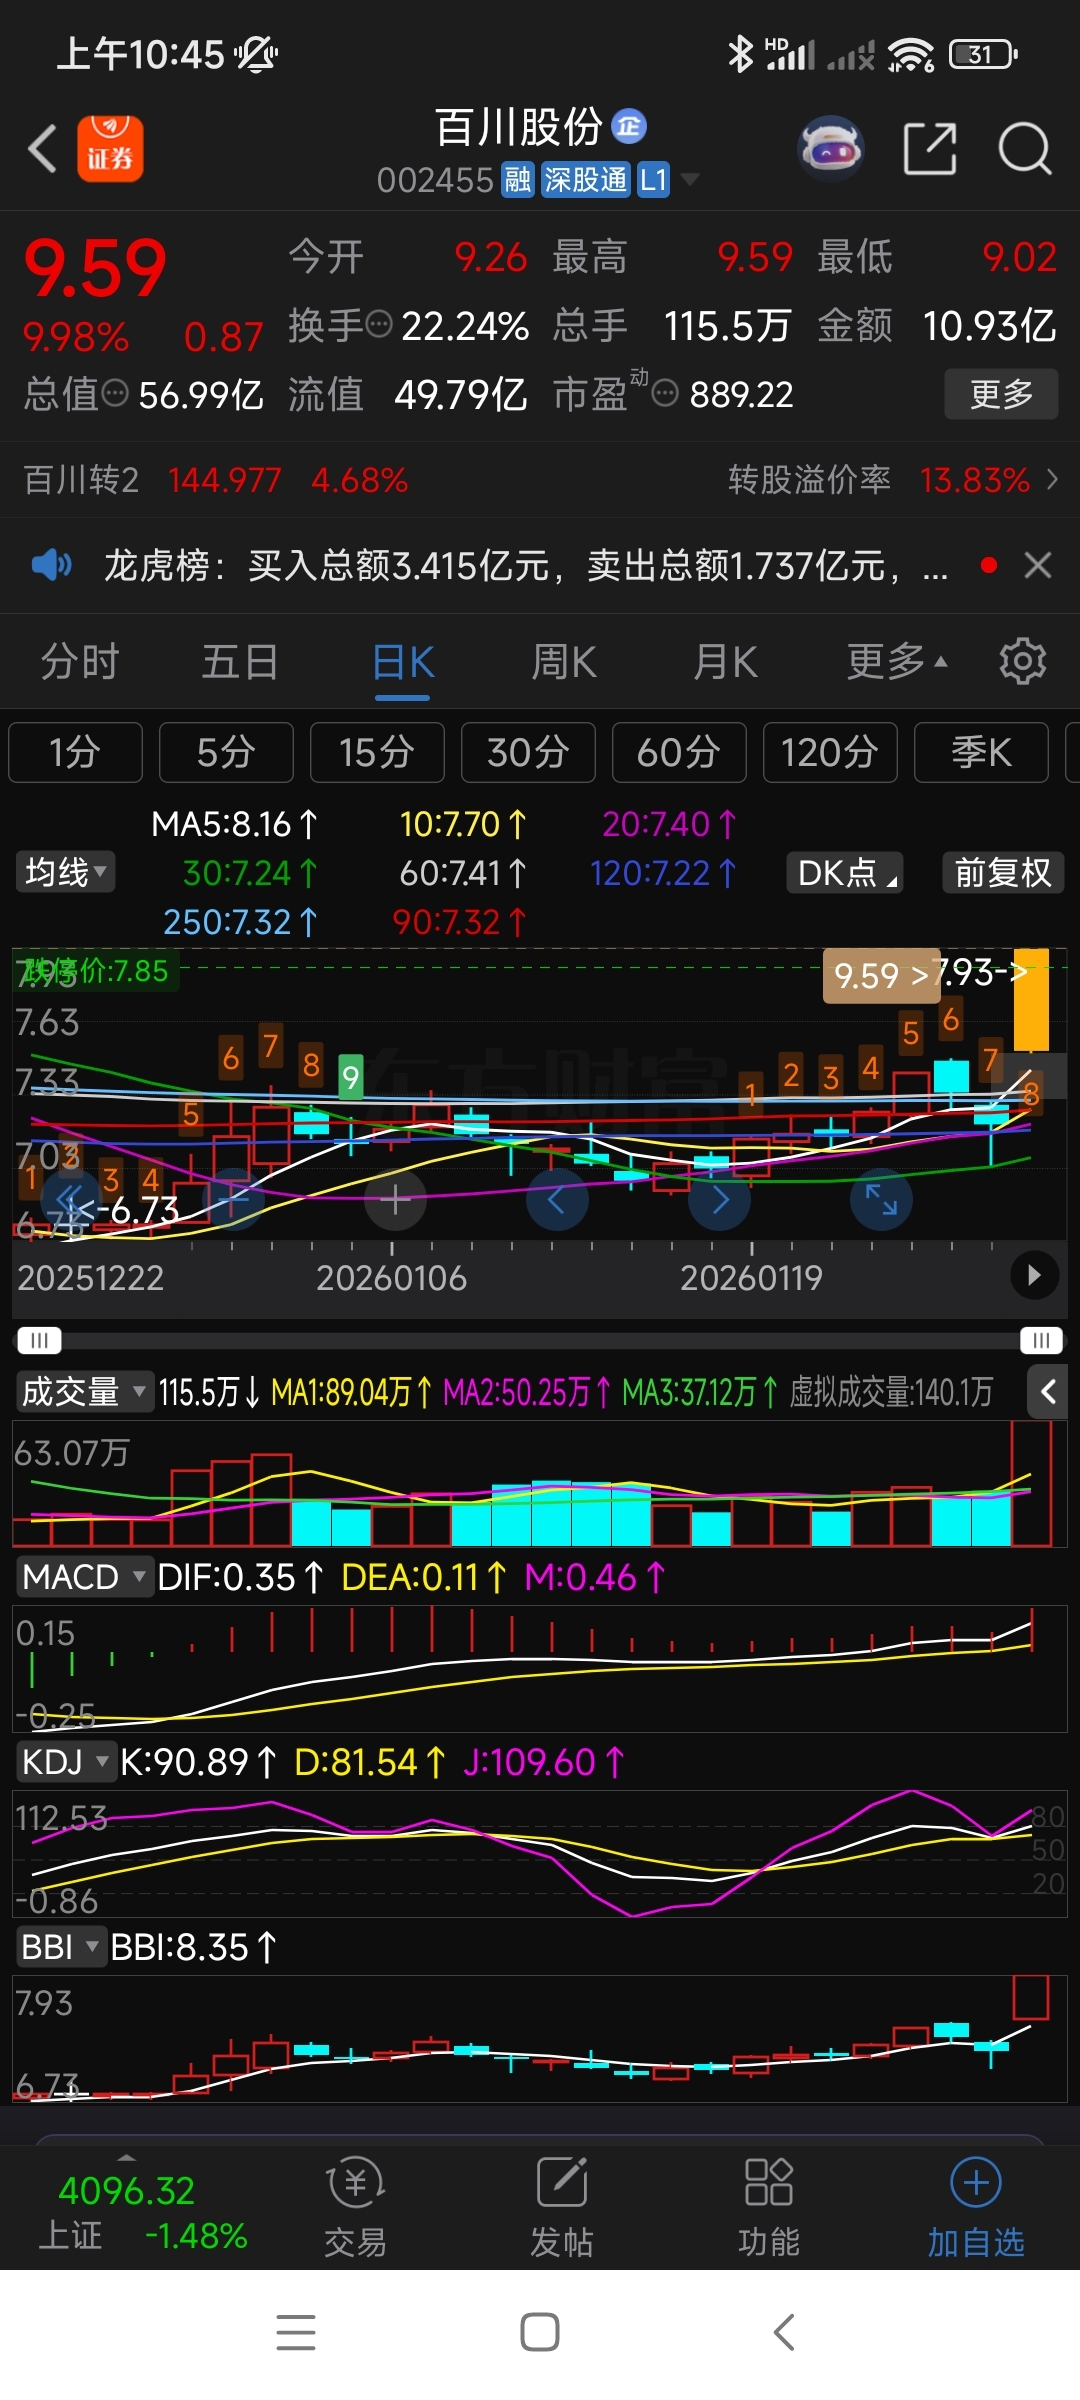Open the 成交量 indicator dropdown
The image size is (1080, 2400).
[x=84, y=1391]
